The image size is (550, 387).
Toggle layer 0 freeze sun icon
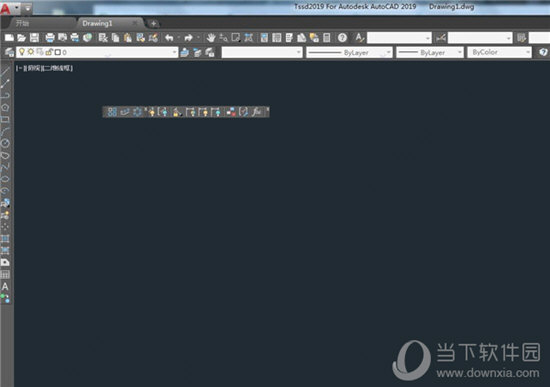(31, 52)
